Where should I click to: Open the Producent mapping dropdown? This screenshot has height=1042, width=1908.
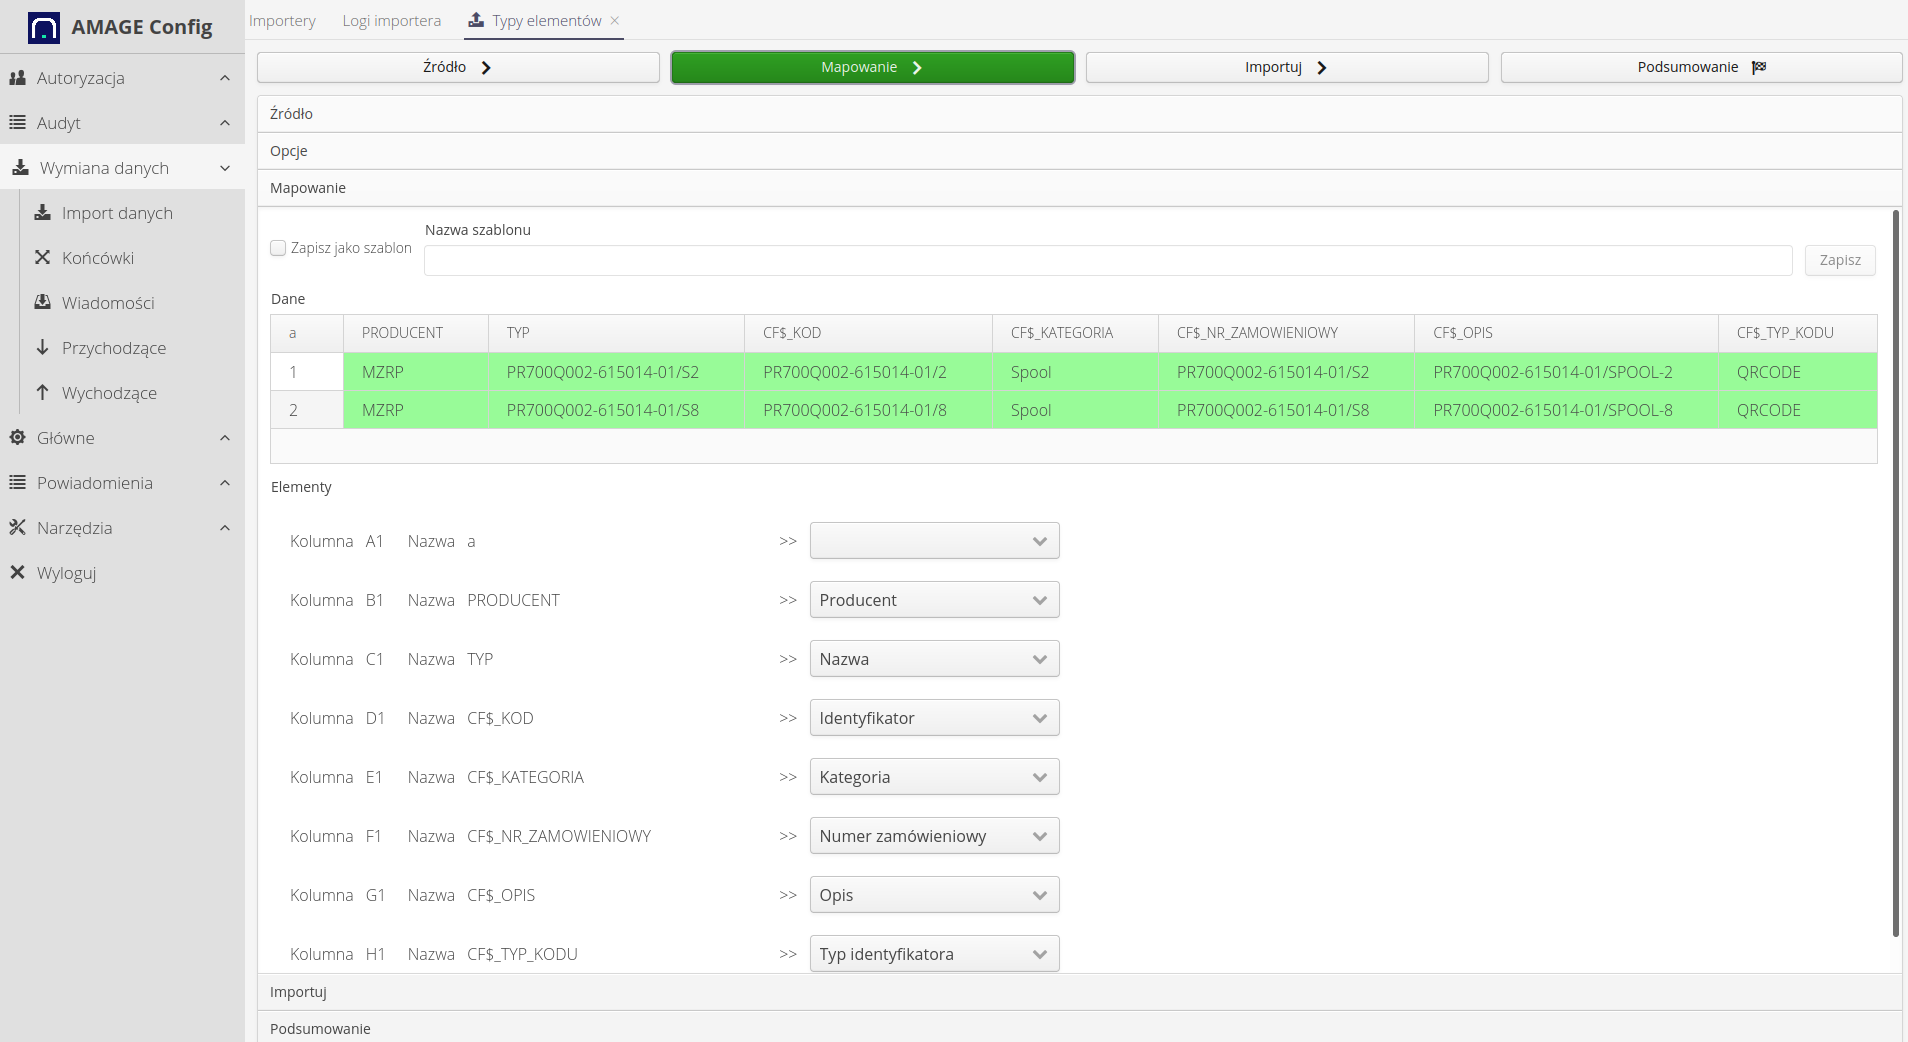click(x=934, y=600)
